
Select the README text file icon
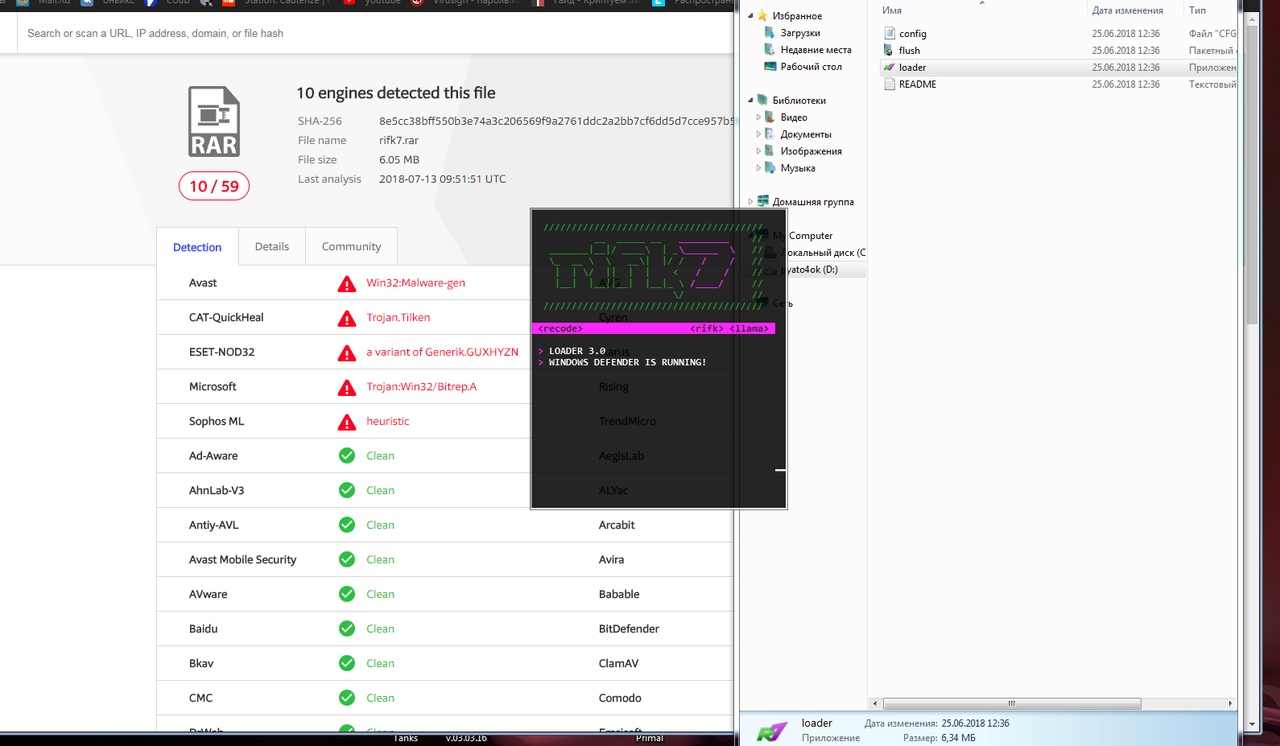[x=889, y=84]
